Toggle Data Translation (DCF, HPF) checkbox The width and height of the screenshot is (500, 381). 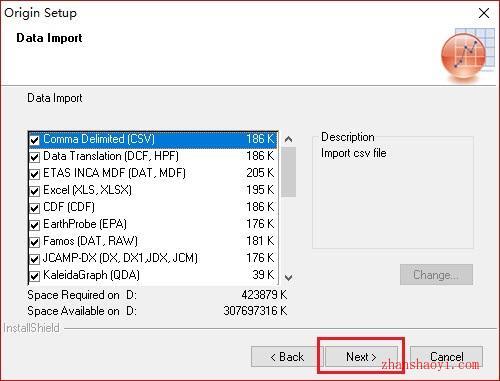35,157
